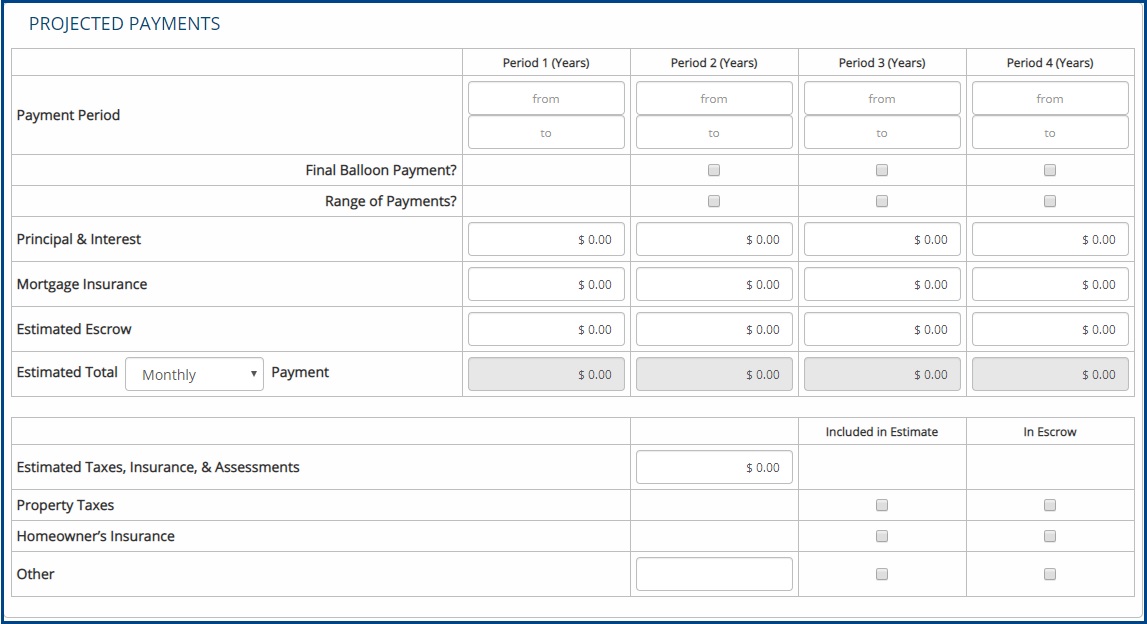Image resolution: width=1147 pixels, height=624 pixels.
Task: Click Period 2 'to' field
Action: (x=714, y=132)
